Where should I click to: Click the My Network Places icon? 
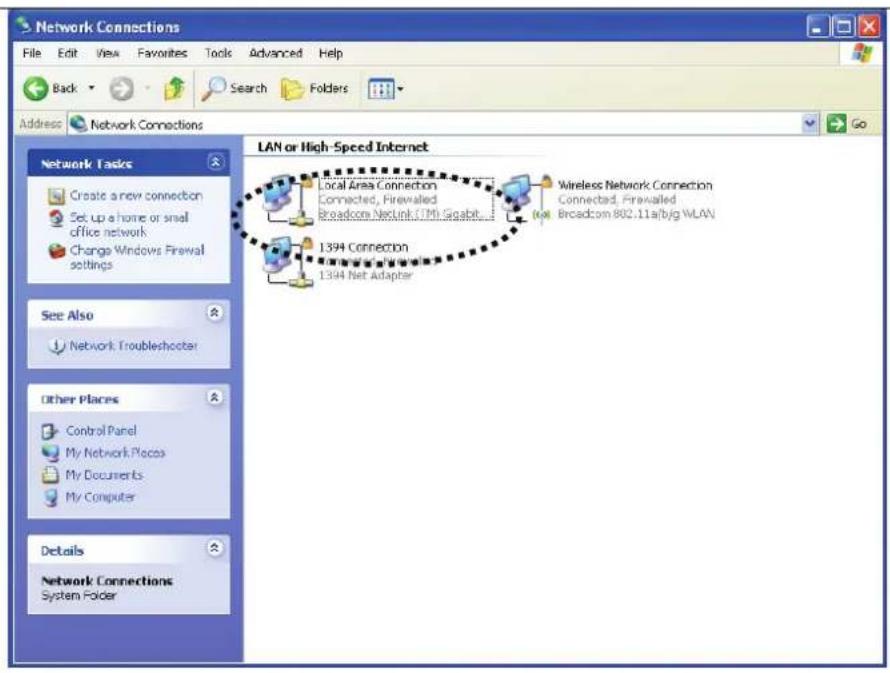pos(50,453)
